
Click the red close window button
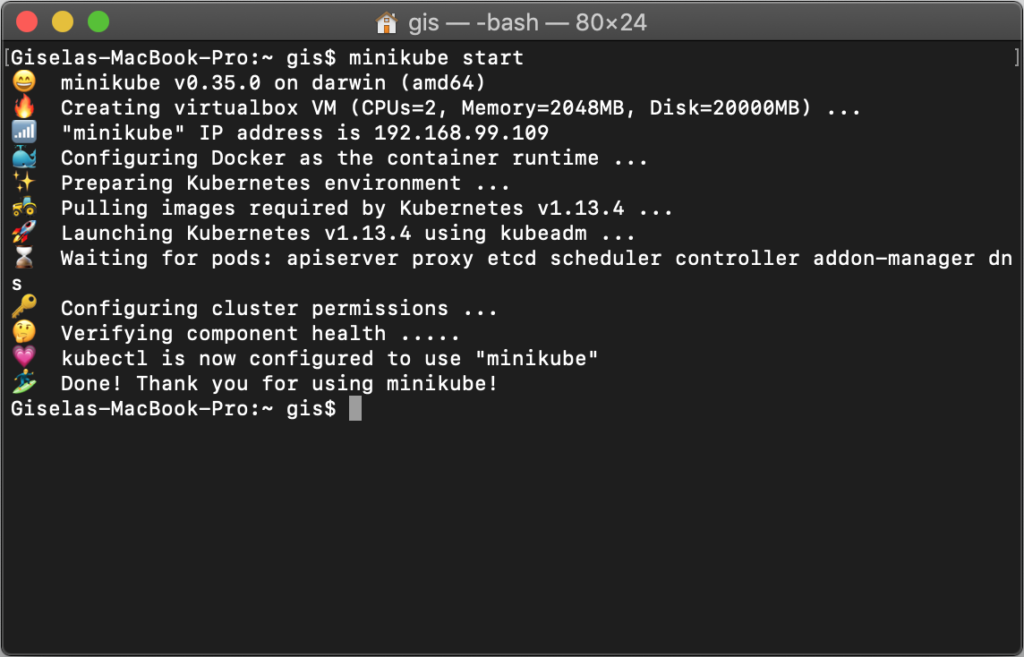27,22
